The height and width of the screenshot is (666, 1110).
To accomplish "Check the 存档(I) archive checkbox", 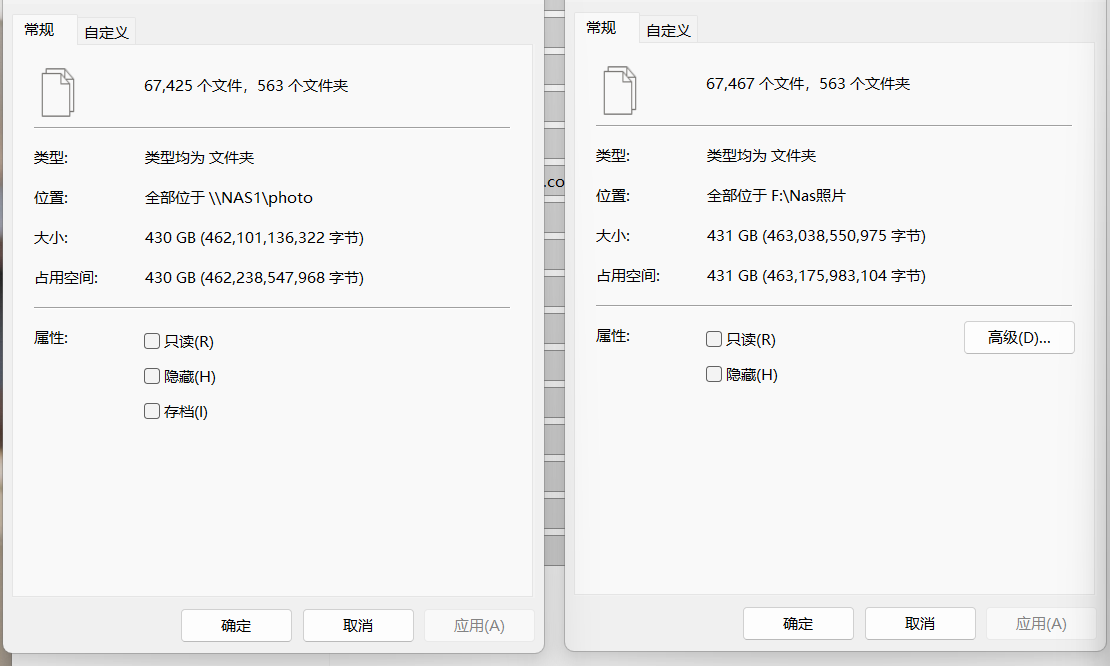I will point(152,412).
